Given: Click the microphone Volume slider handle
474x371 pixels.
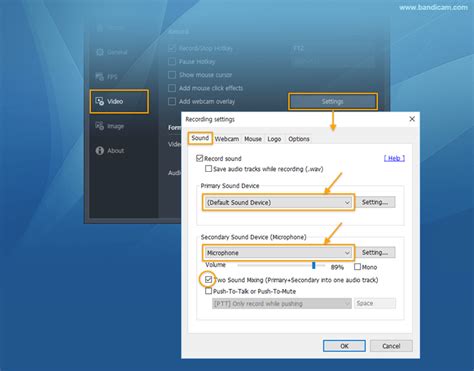Looking at the screenshot, I should [x=314, y=265].
